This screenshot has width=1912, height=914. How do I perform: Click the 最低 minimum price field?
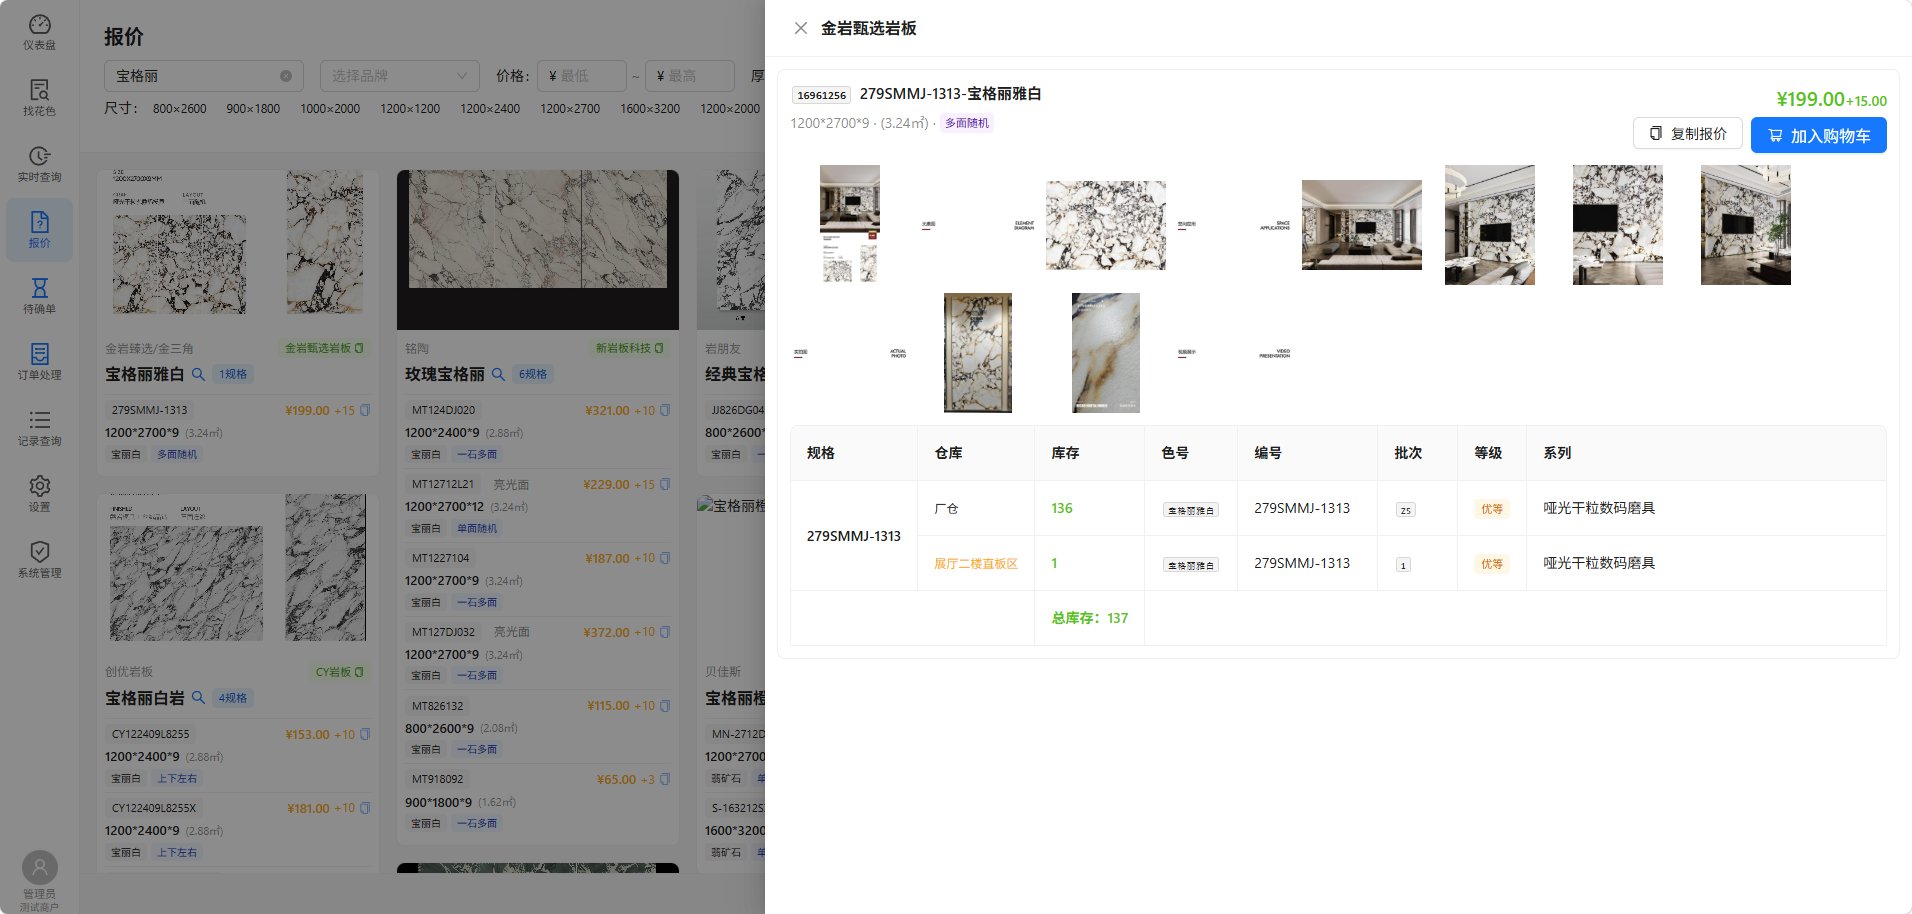click(582, 76)
